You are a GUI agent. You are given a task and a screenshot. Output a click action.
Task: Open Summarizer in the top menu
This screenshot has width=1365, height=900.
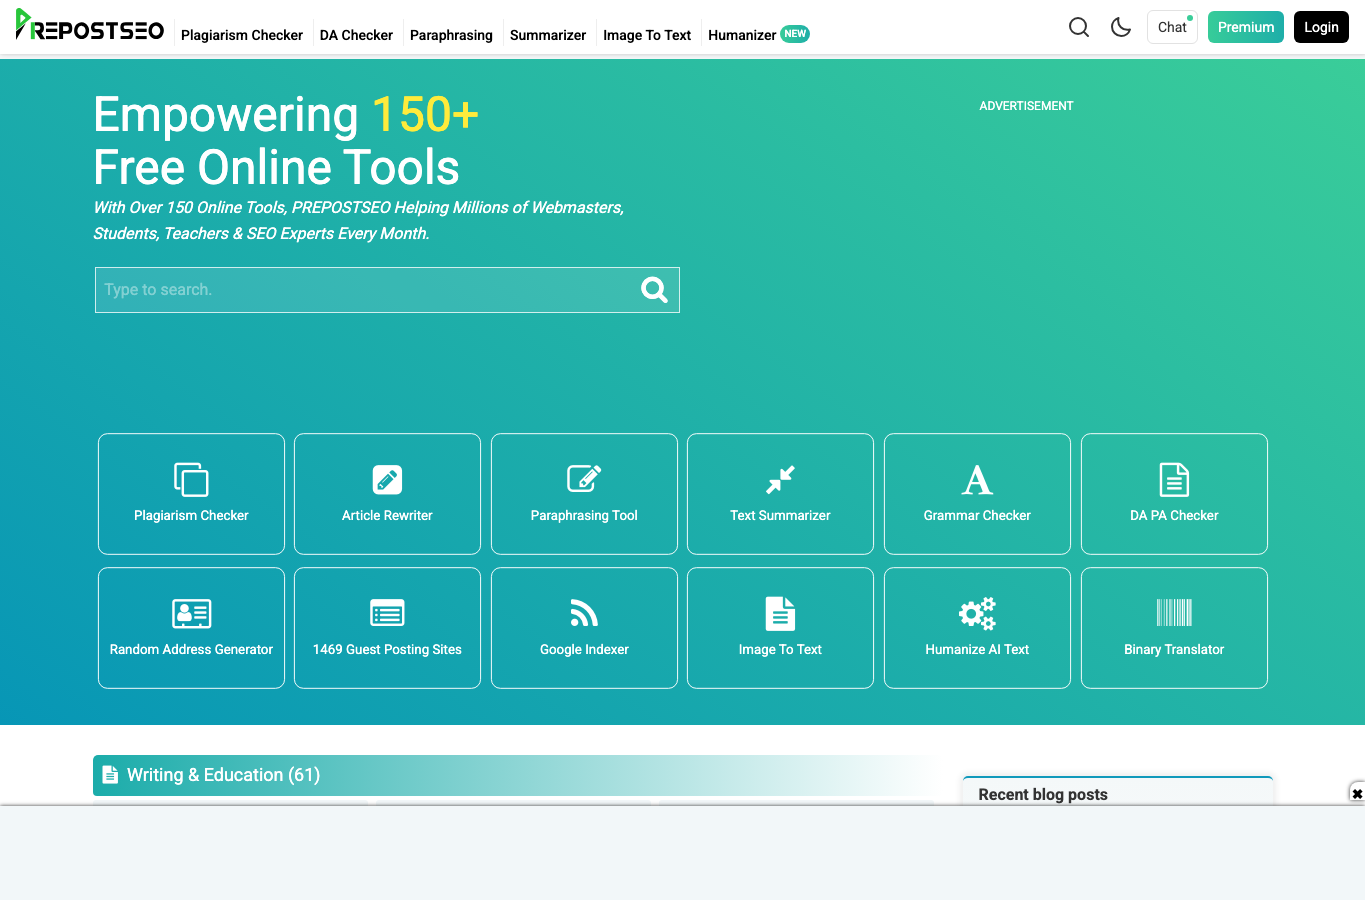coord(548,35)
